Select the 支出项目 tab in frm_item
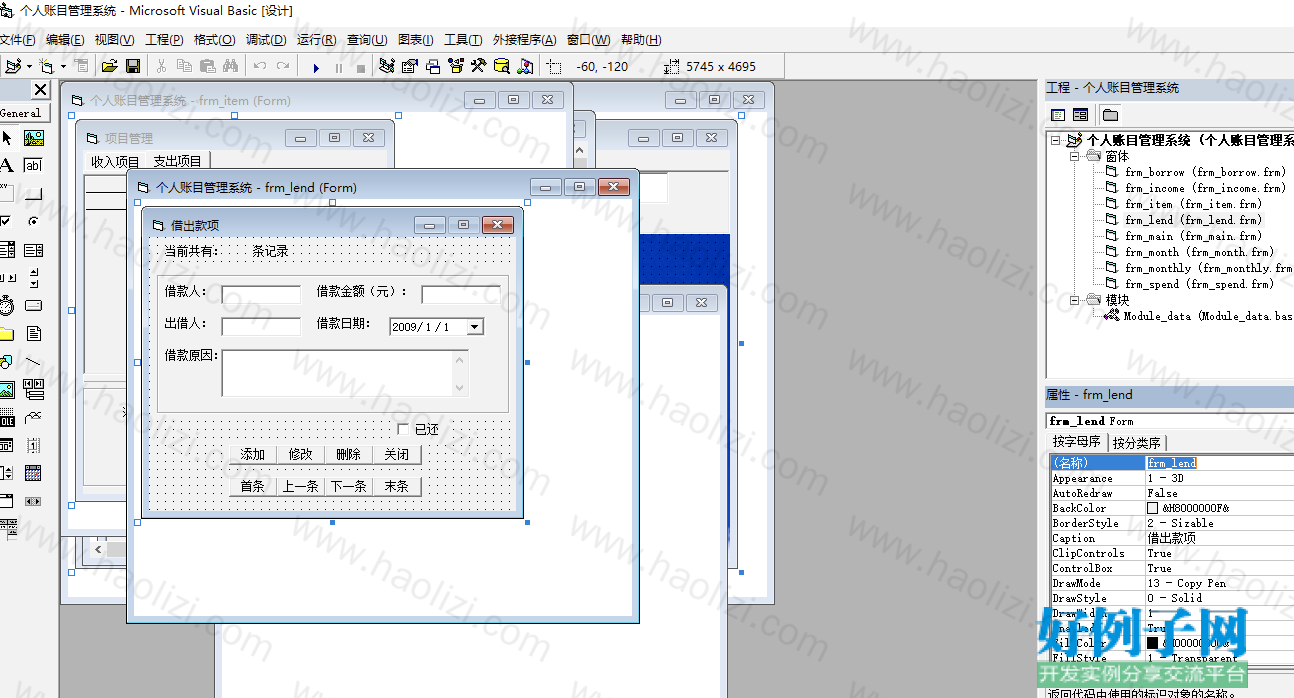 pos(177,161)
